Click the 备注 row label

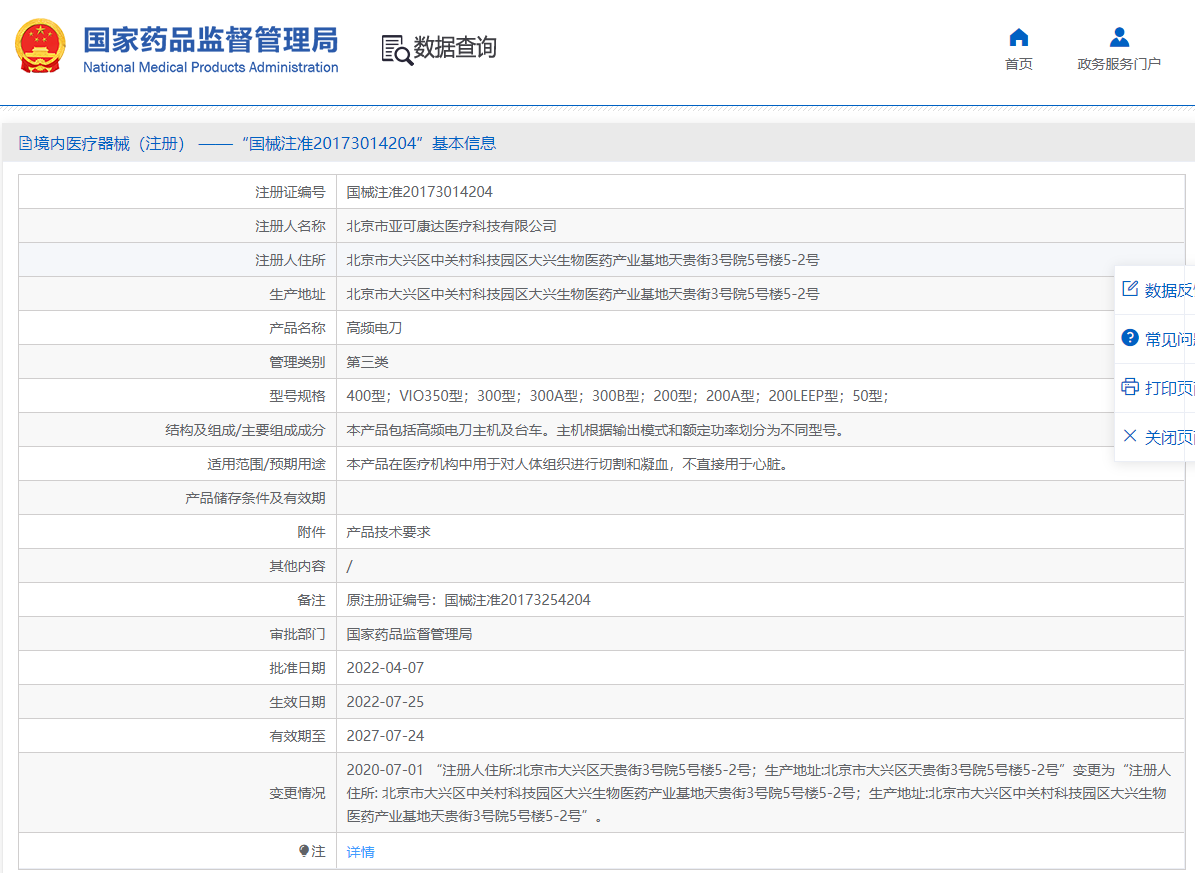pyautogui.click(x=311, y=600)
